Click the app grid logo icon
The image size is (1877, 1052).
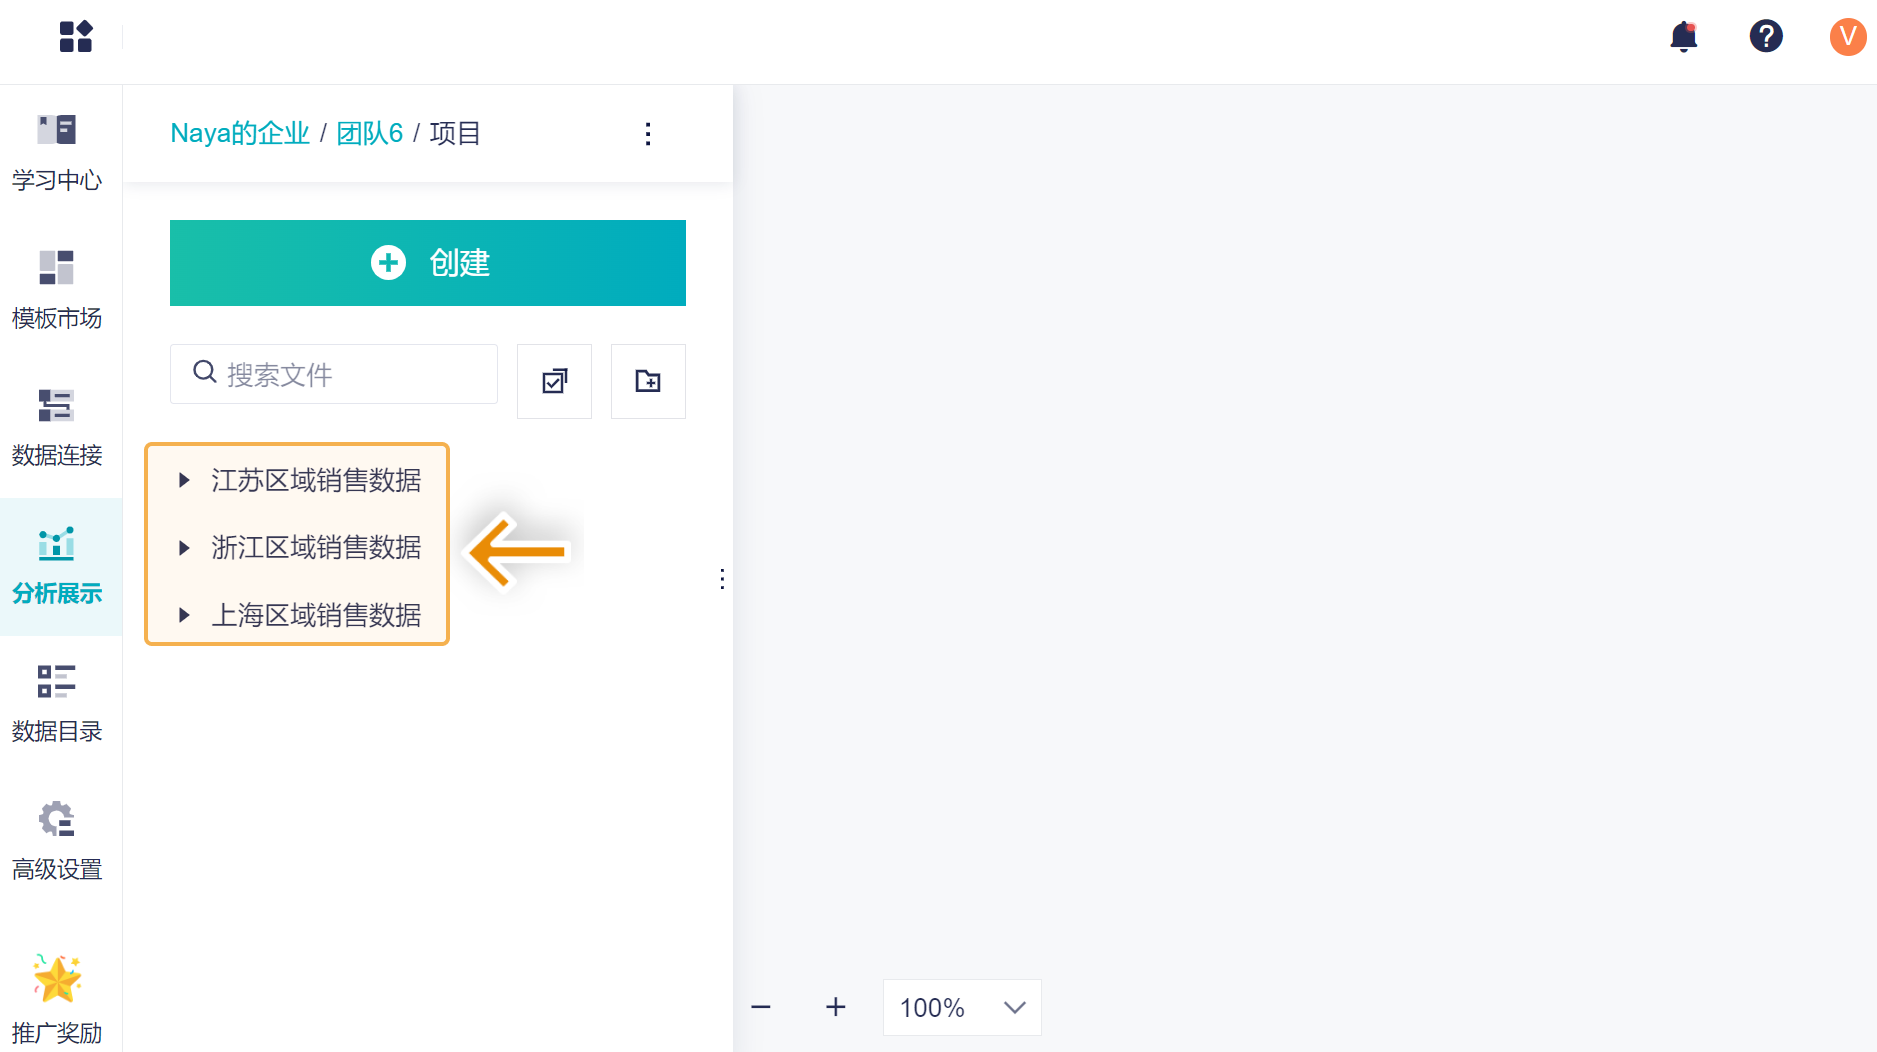tap(76, 37)
